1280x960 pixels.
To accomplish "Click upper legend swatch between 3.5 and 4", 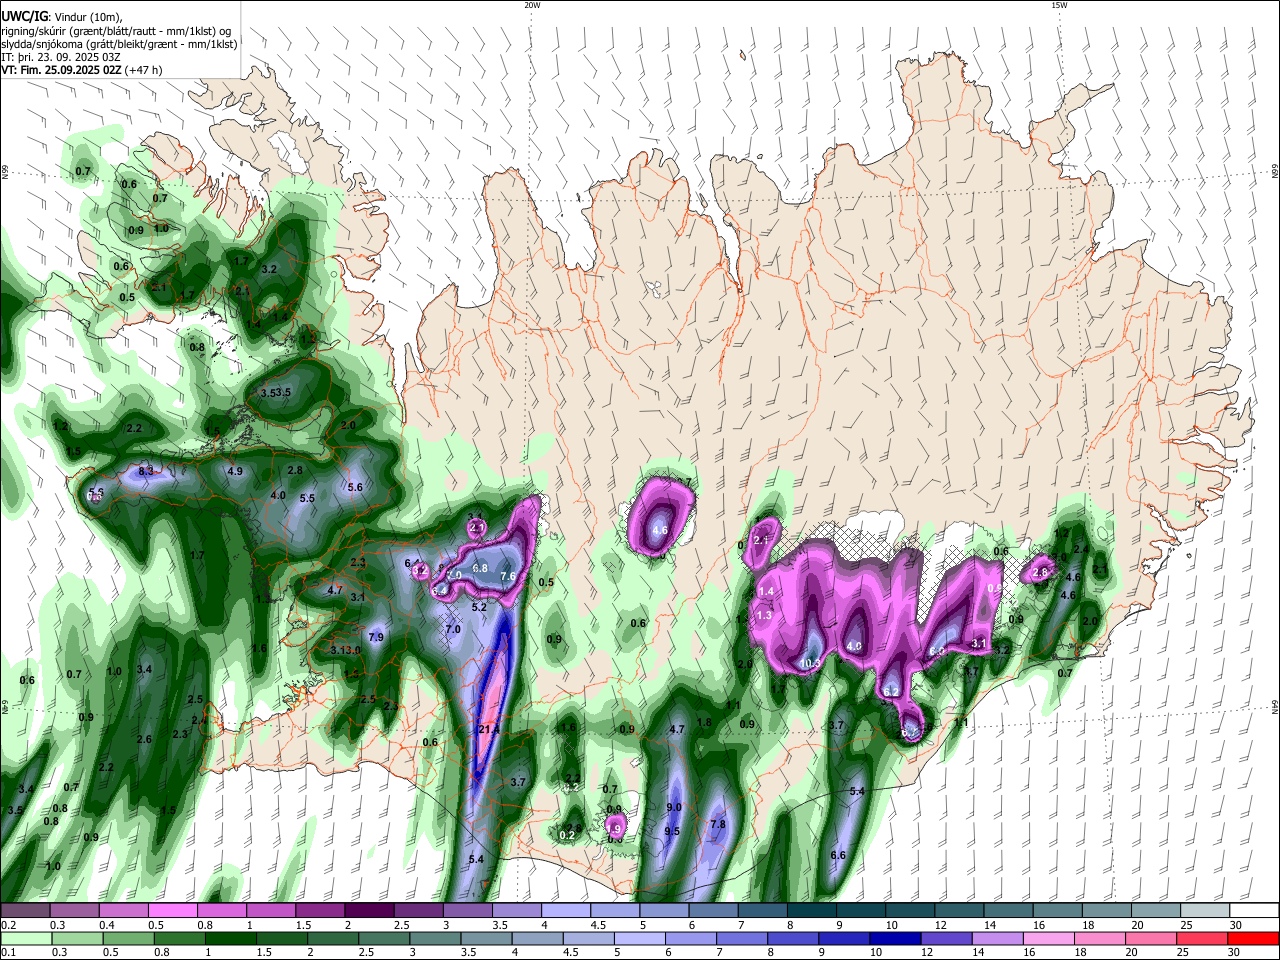I will 516,911.
